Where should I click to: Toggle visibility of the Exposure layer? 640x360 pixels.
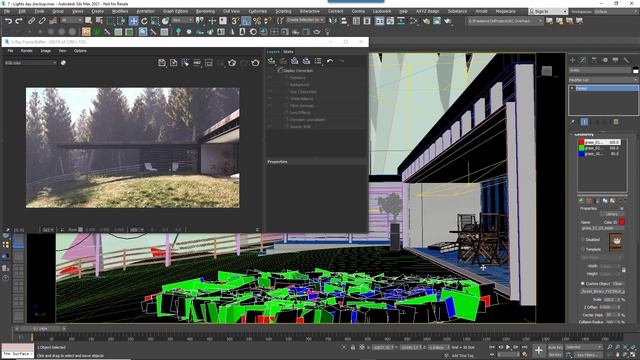pos(270,78)
